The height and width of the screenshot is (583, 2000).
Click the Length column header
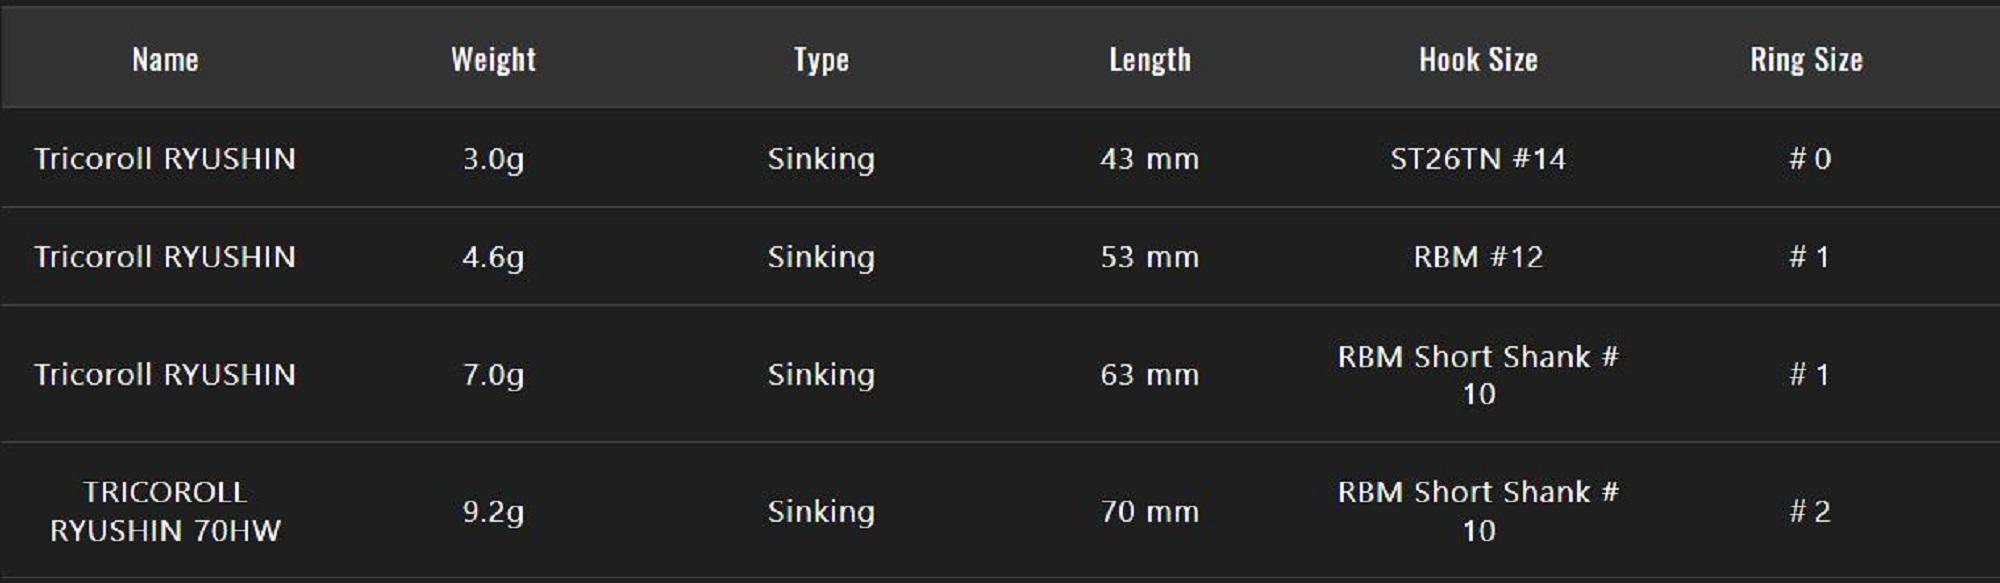click(1150, 60)
